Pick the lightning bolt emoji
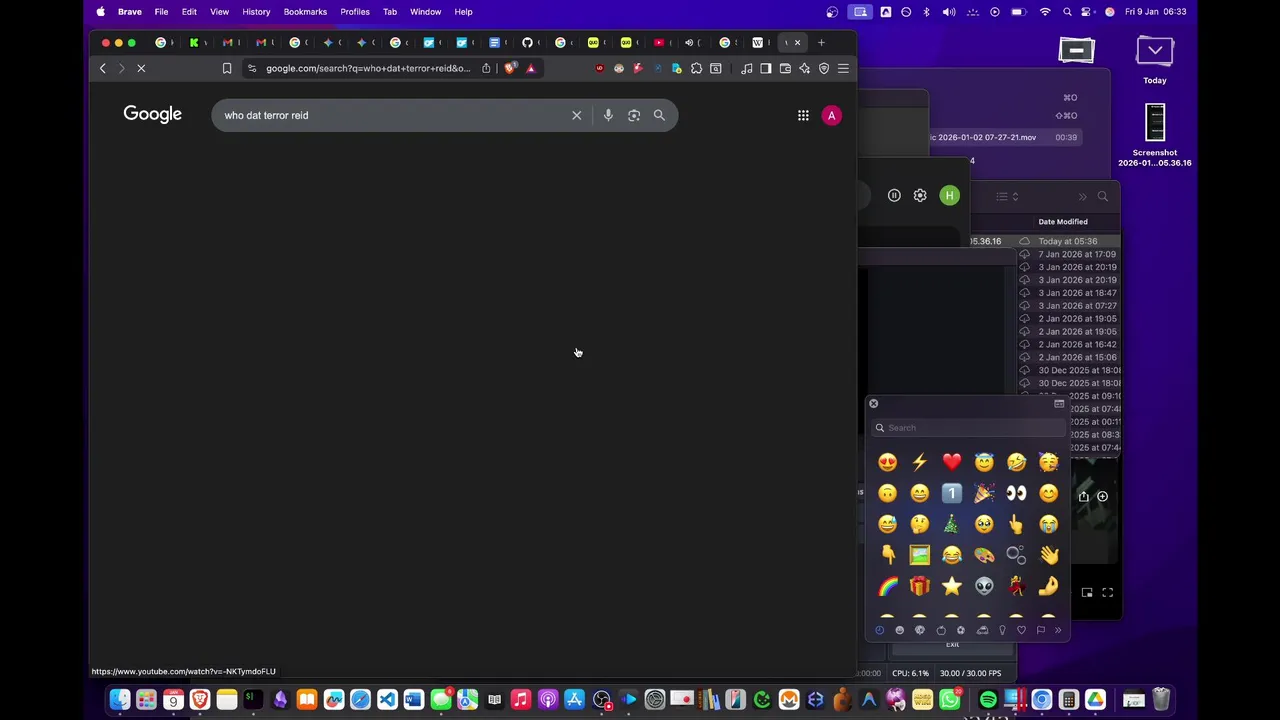The height and width of the screenshot is (720, 1280). click(x=920, y=461)
